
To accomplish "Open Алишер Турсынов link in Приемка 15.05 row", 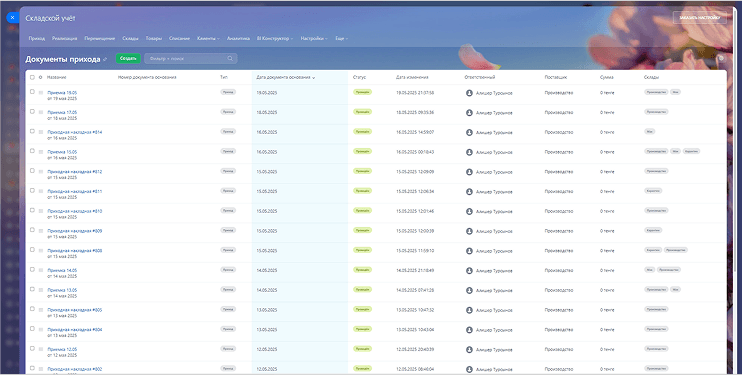I will pos(494,152).
